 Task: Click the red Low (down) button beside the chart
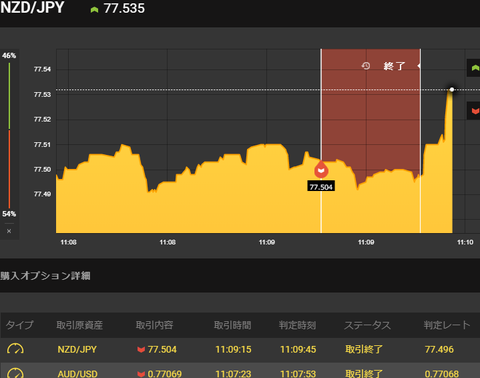point(474,111)
